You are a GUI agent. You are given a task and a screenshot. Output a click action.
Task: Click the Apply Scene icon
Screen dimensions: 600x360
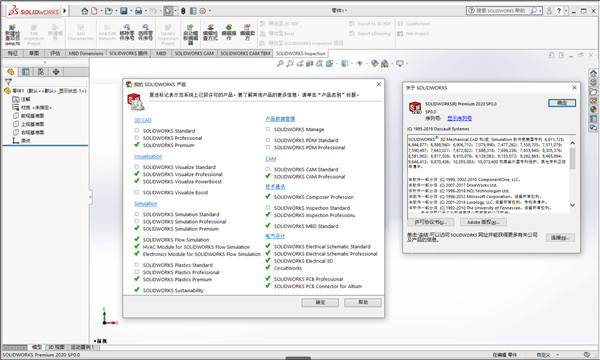point(385,64)
